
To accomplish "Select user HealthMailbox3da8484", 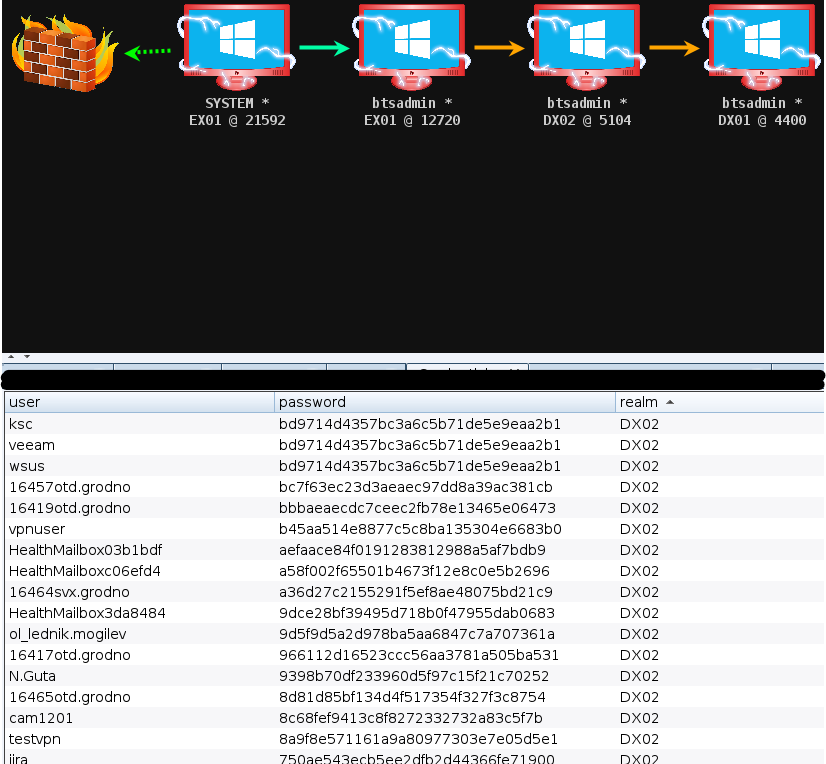I will (x=87, y=613).
